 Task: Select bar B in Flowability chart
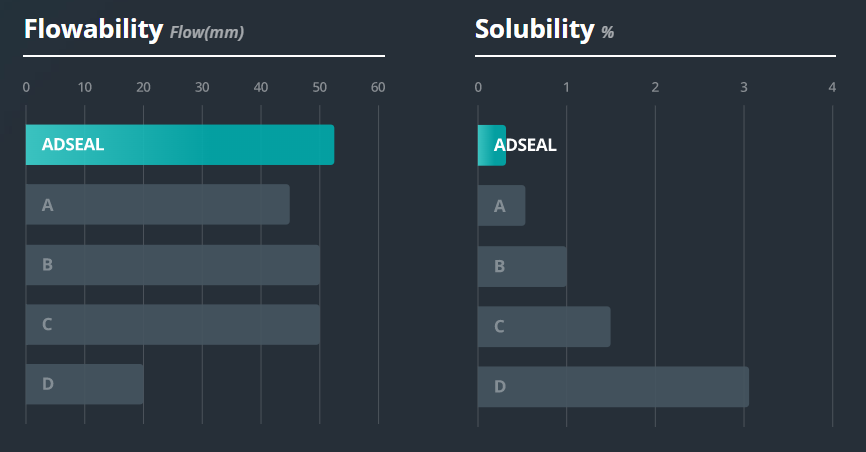172,265
